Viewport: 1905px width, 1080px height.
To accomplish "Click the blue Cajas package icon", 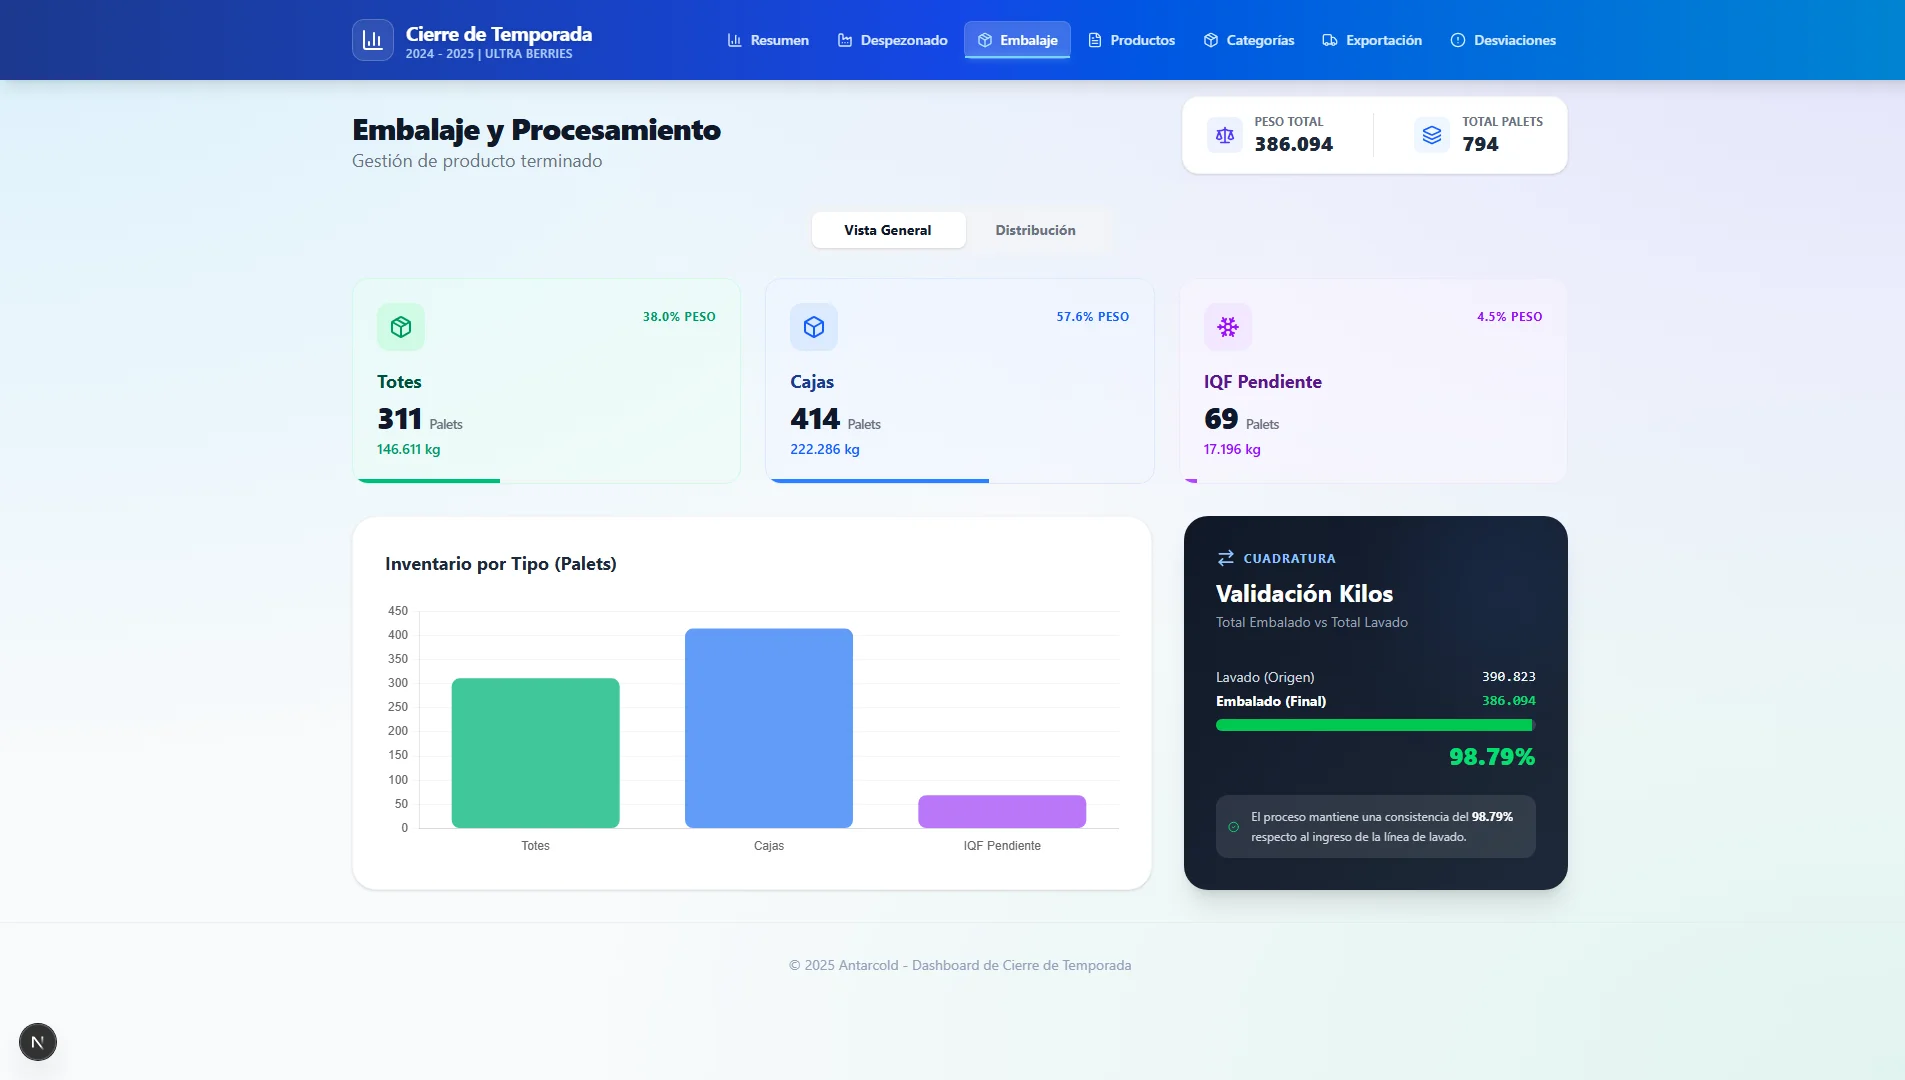I will 814,327.
